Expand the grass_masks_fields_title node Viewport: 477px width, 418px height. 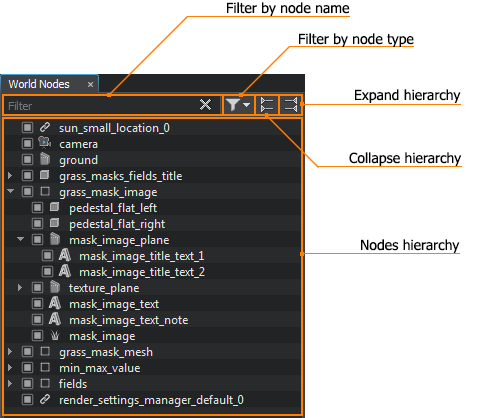(x=10, y=175)
